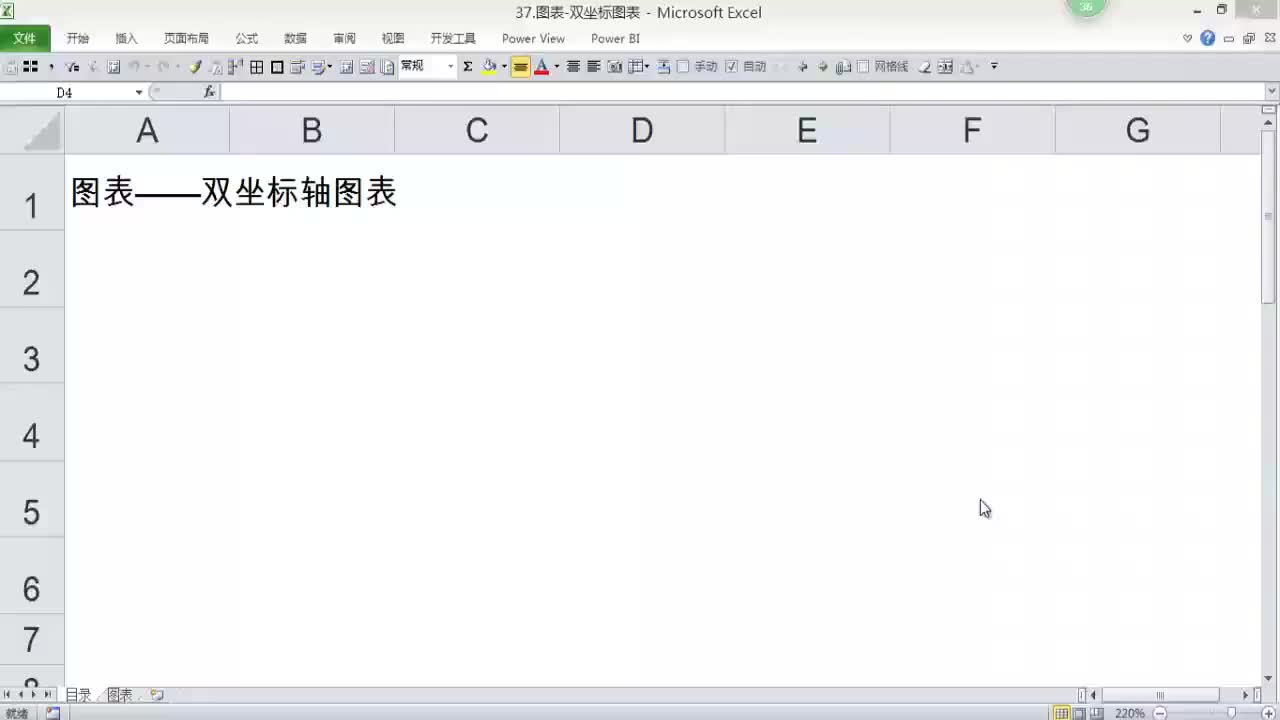Screen dimensions: 1280x720
Task: Click the 220% zoom level
Action: pyautogui.click(x=1130, y=713)
